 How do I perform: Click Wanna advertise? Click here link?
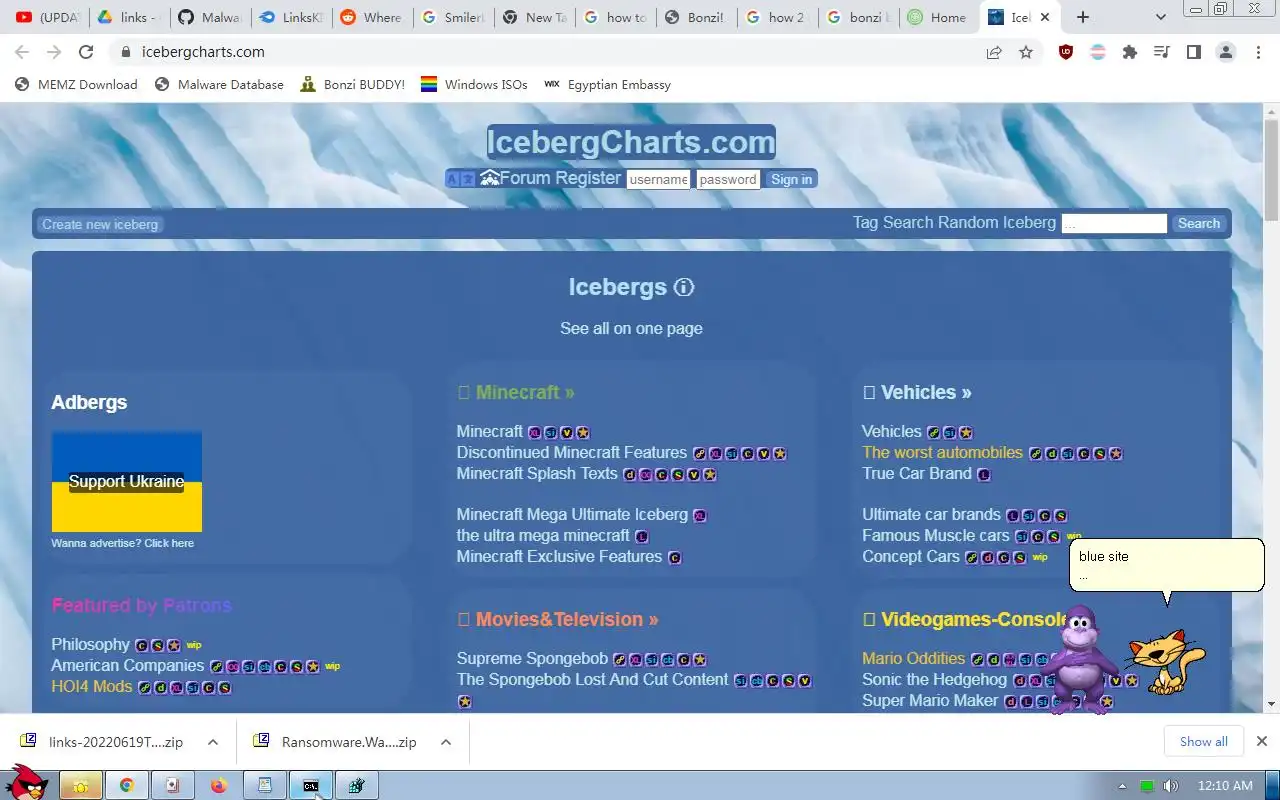click(x=123, y=543)
